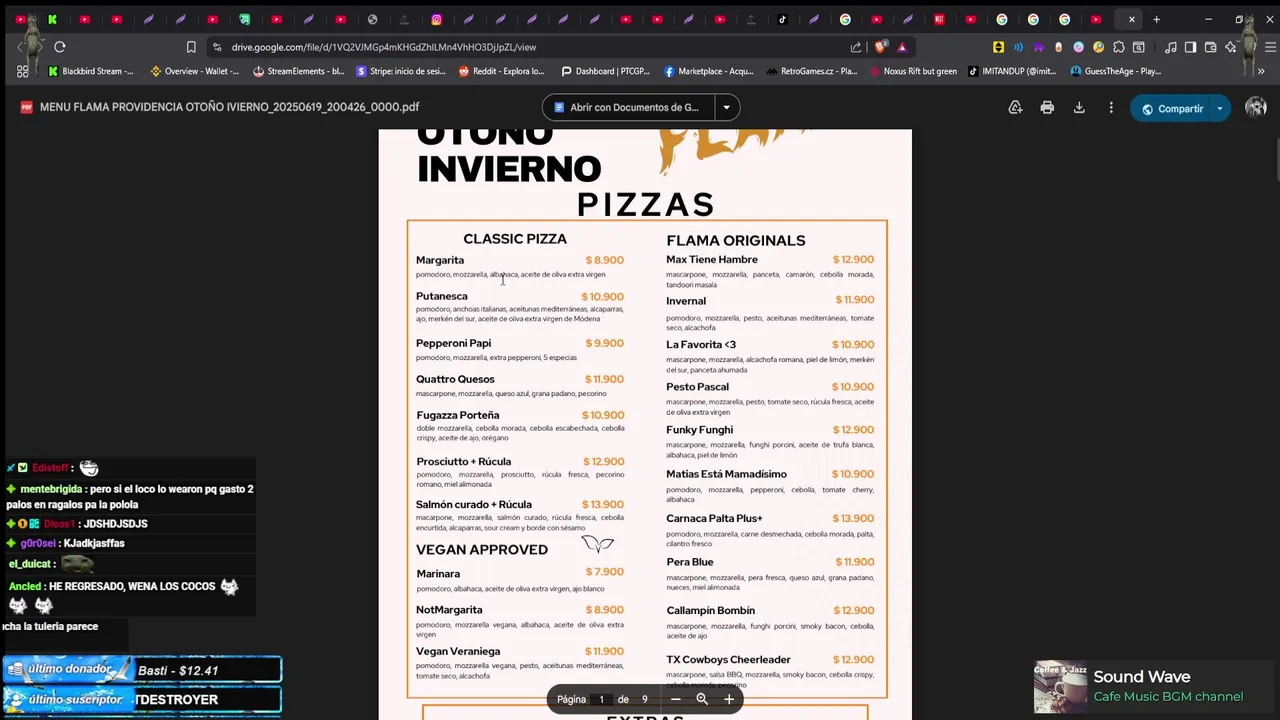Open the browser hamburger main menu

click(x=1270, y=47)
